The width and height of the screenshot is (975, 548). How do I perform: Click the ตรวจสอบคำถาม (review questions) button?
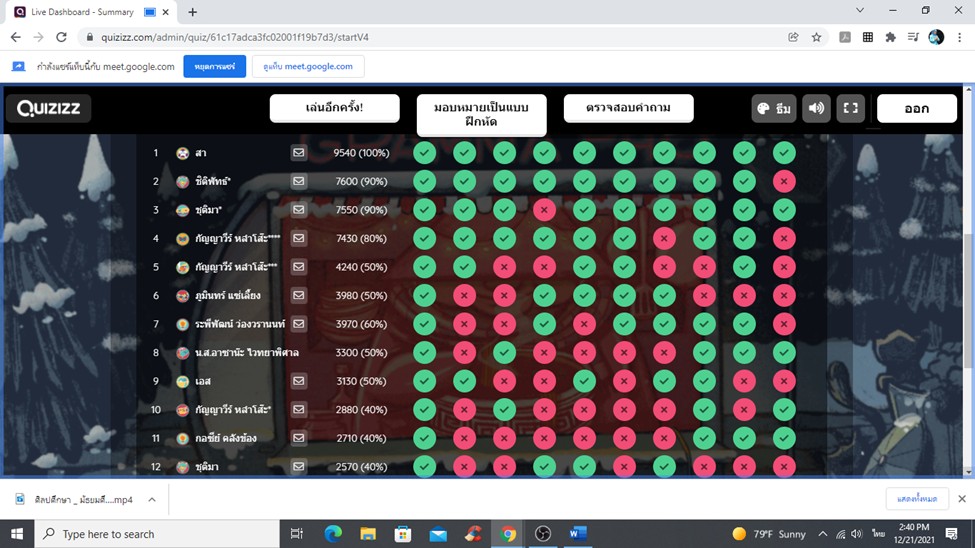coord(628,108)
